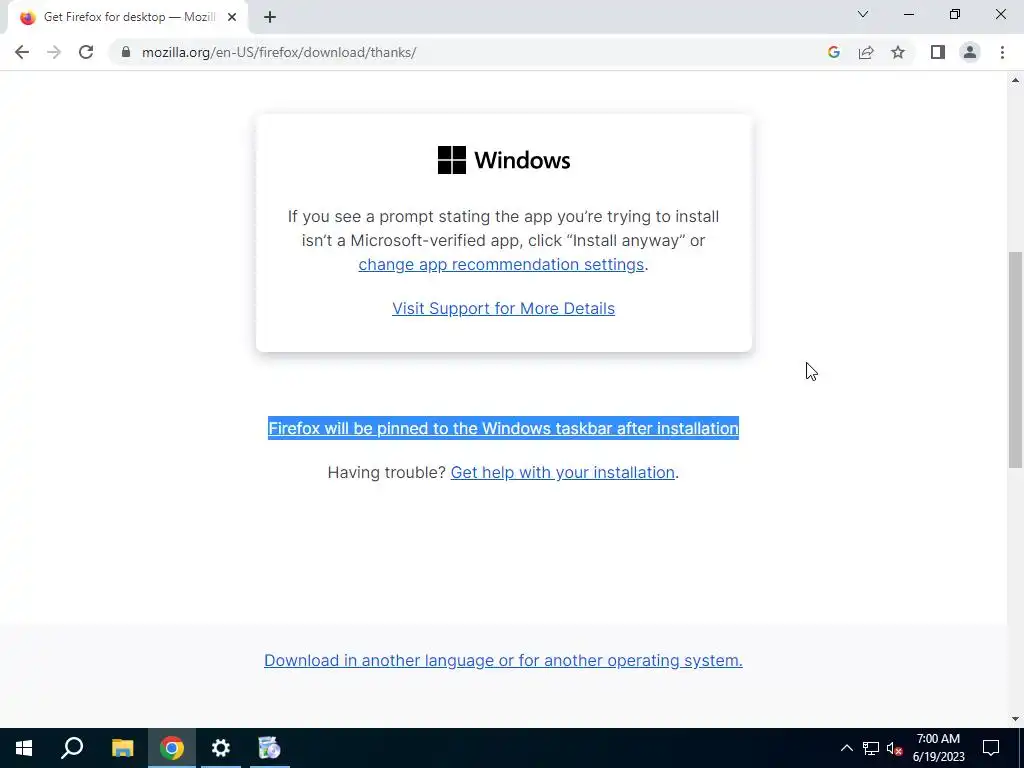Screen dimensions: 1024x768
Task: Open the clock showing 7:00 AM
Action: pos(938,748)
